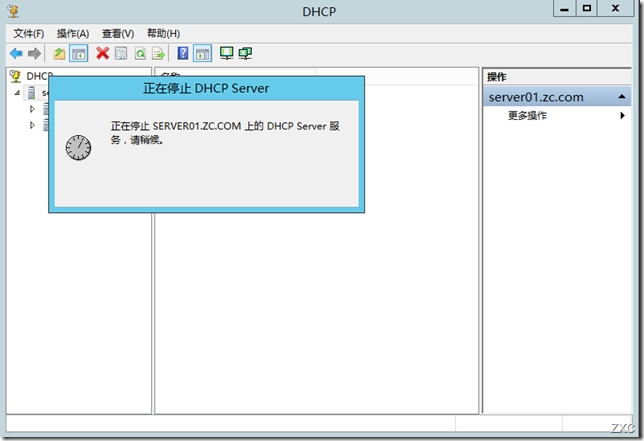Open the Properties toolbar icon
The width and height of the screenshot is (644, 441).
pyautogui.click(x=121, y=53)
